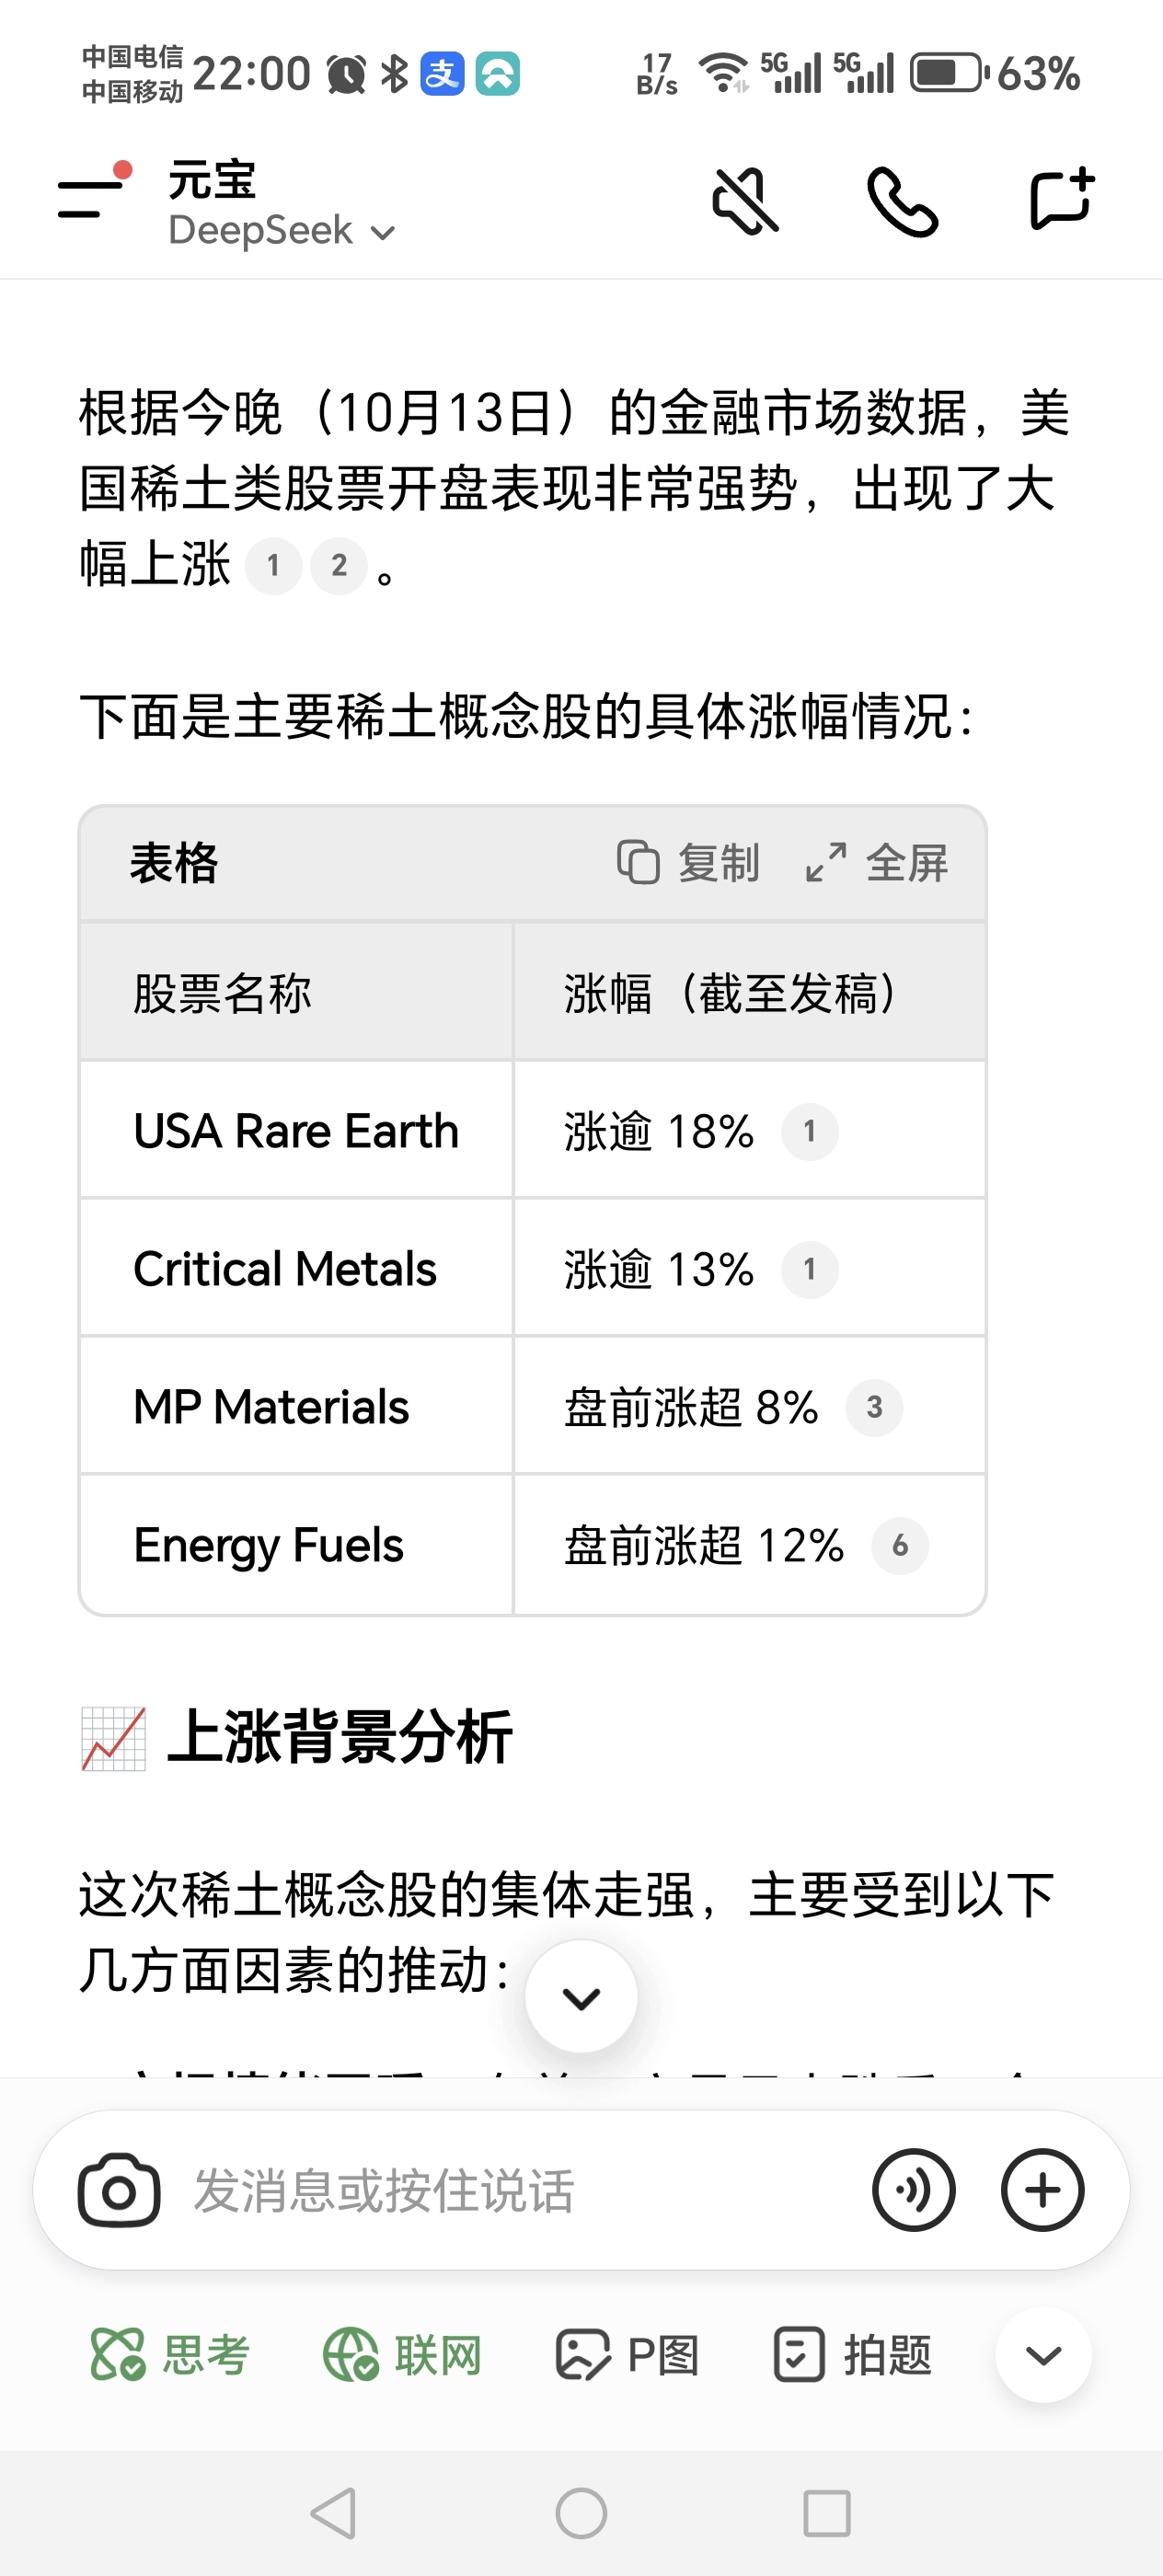Switch to voice input icon
This screenshot has height=2576, width=1163.
[x=913, y=2190]
